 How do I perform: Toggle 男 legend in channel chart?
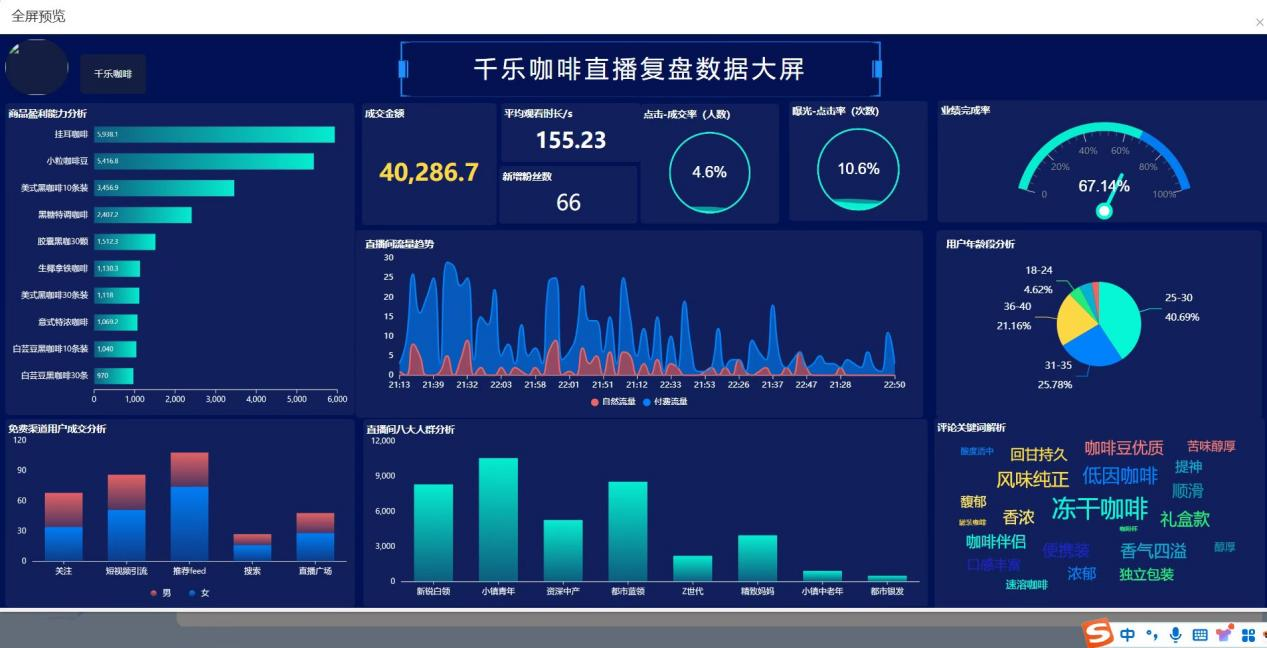pyautogui.click(x=159, y=593)
